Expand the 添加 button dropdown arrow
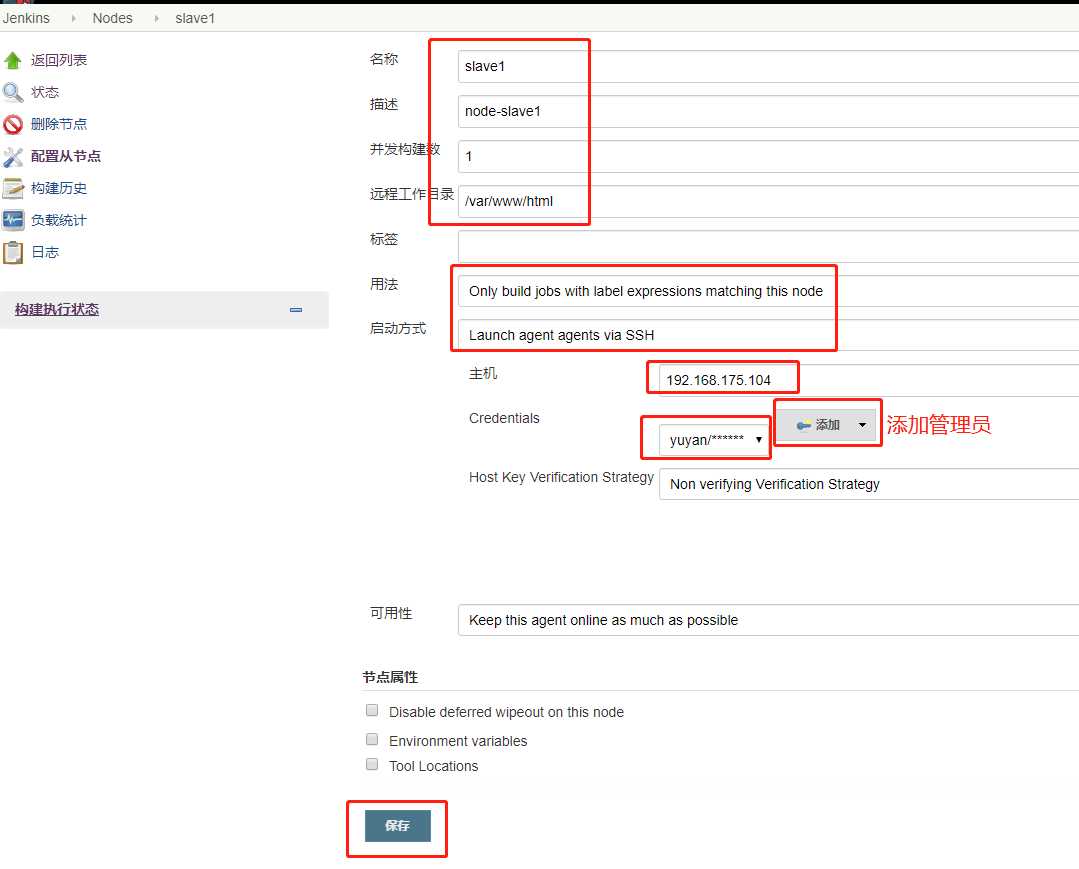The height and width of the screenshot is (869, 1079). [x=862, y=425]
